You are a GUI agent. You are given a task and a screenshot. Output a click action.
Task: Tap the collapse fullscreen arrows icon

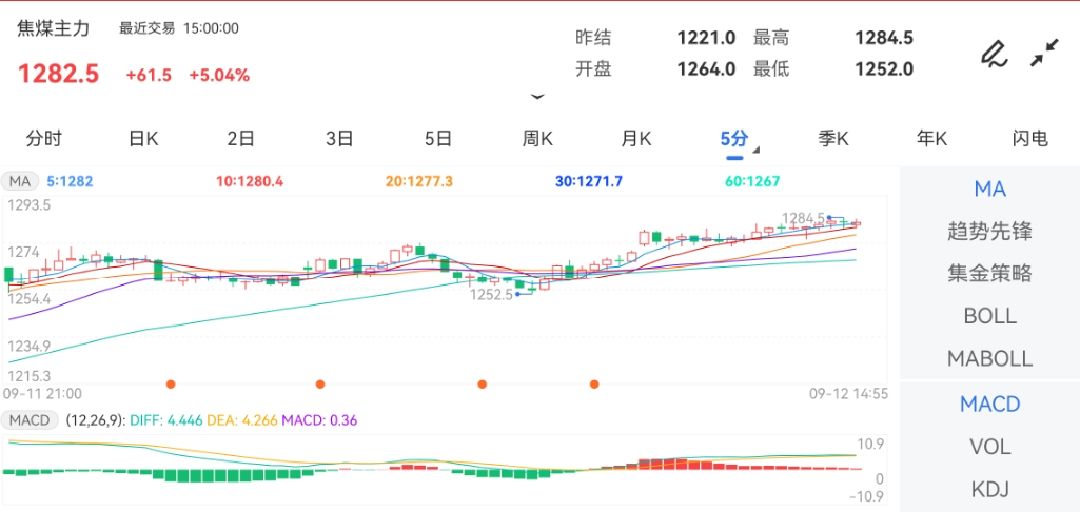click(1045, 53)
